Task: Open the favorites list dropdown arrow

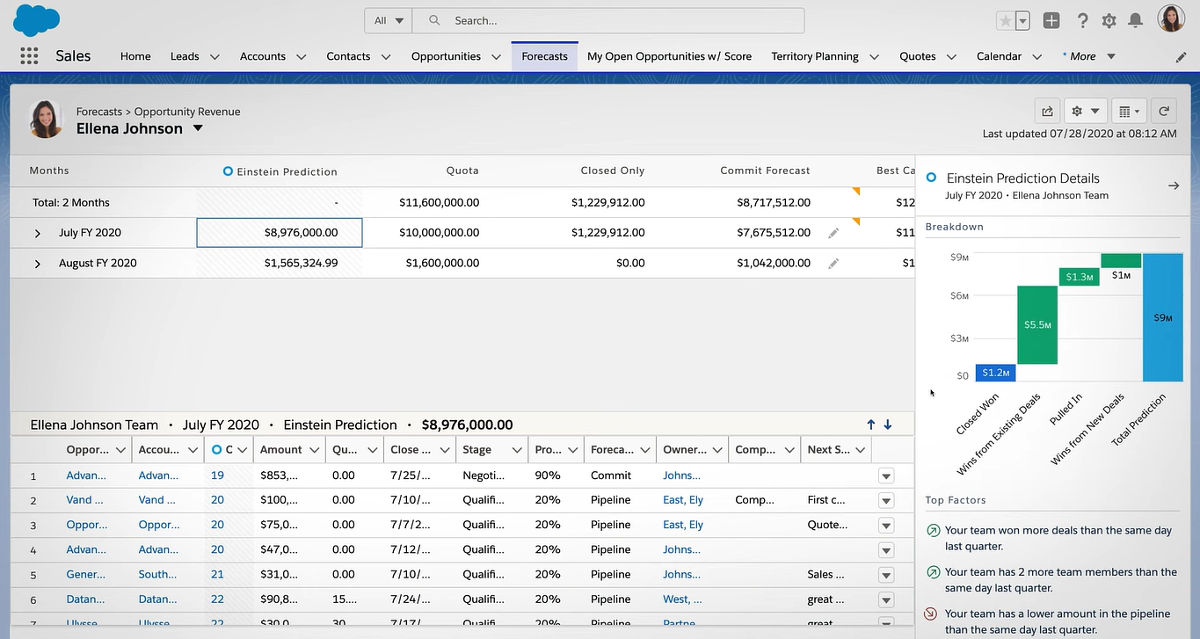Action: 1022,20
